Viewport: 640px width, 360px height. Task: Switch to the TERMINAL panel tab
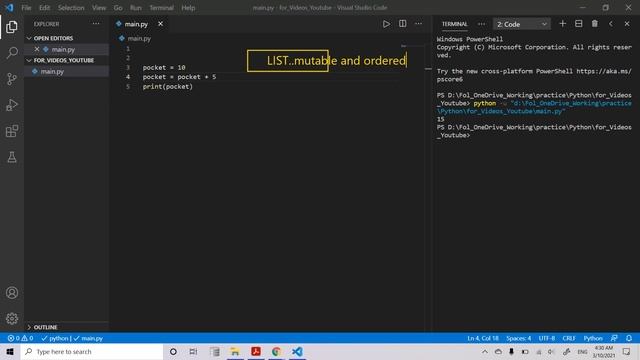click(x=454, y=24)
